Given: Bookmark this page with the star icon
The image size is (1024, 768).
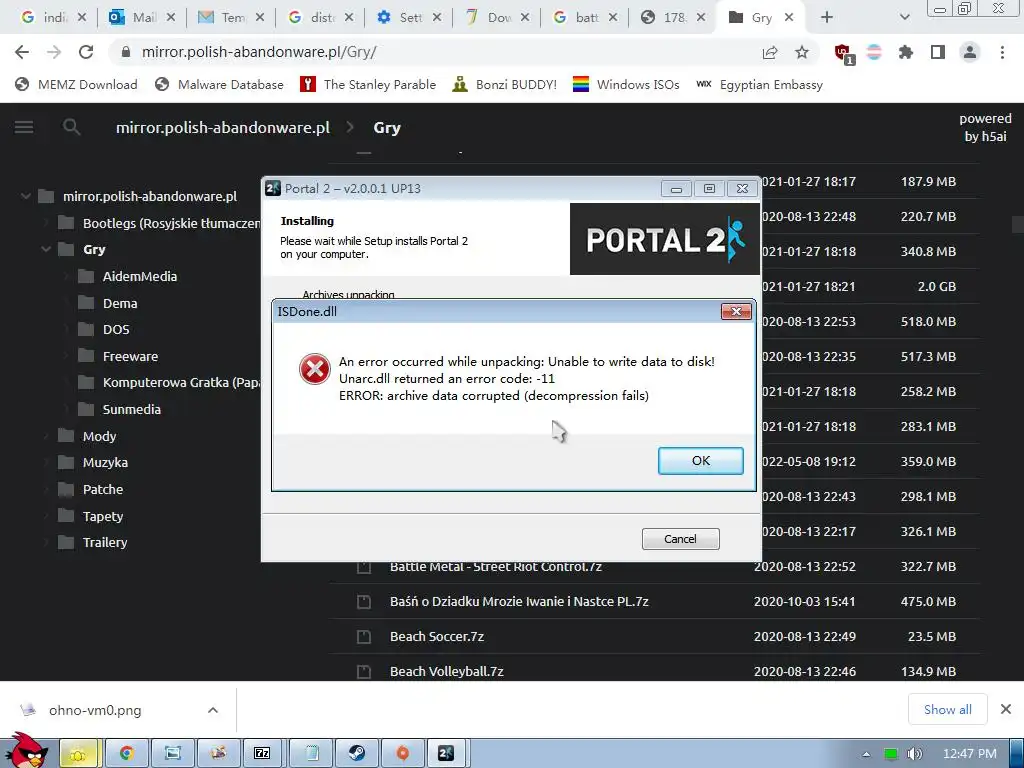Looking at the screenshot, I should 802,52.
